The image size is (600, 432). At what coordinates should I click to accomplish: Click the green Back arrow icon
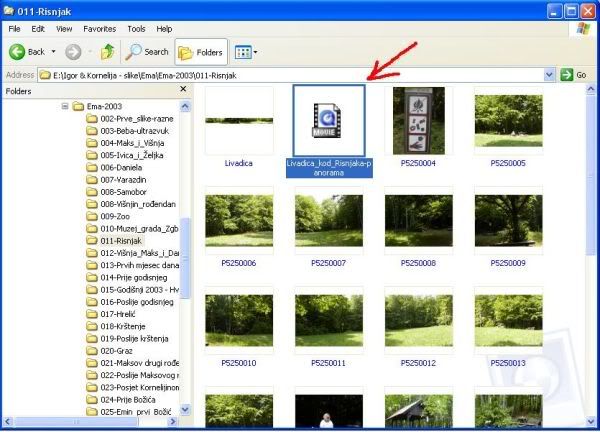tap(17, 52)
